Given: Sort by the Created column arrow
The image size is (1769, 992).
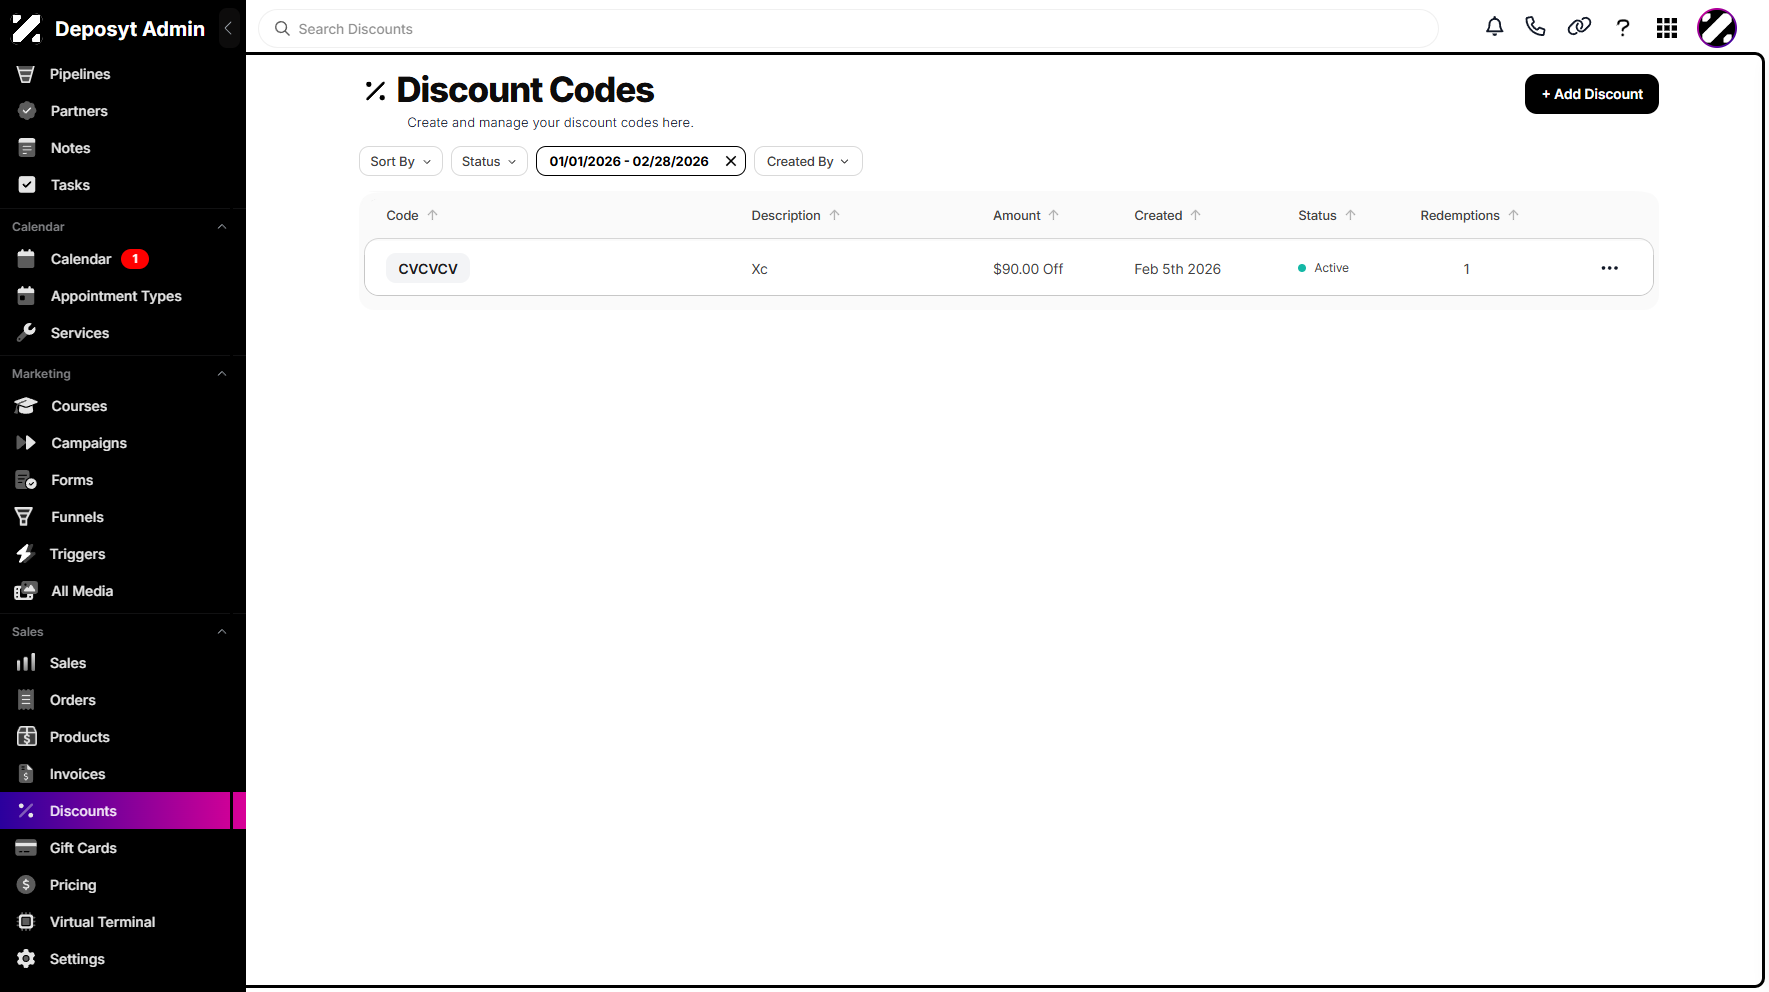Looking at the screenshot, I should pyautogui.click(x=1196, y=215).
